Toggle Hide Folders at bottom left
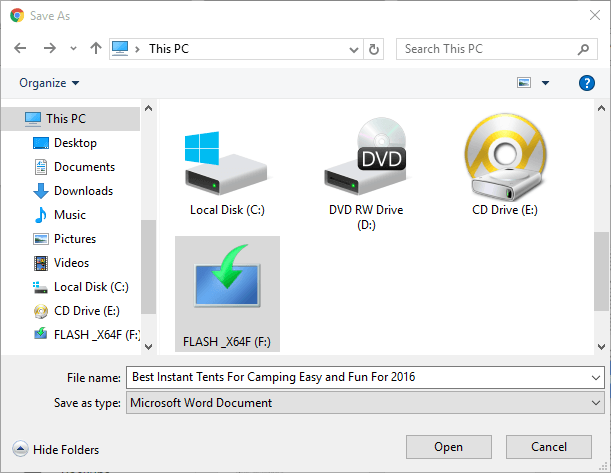Viewport: 611px width, 473px height. click(x=56, y=449)
